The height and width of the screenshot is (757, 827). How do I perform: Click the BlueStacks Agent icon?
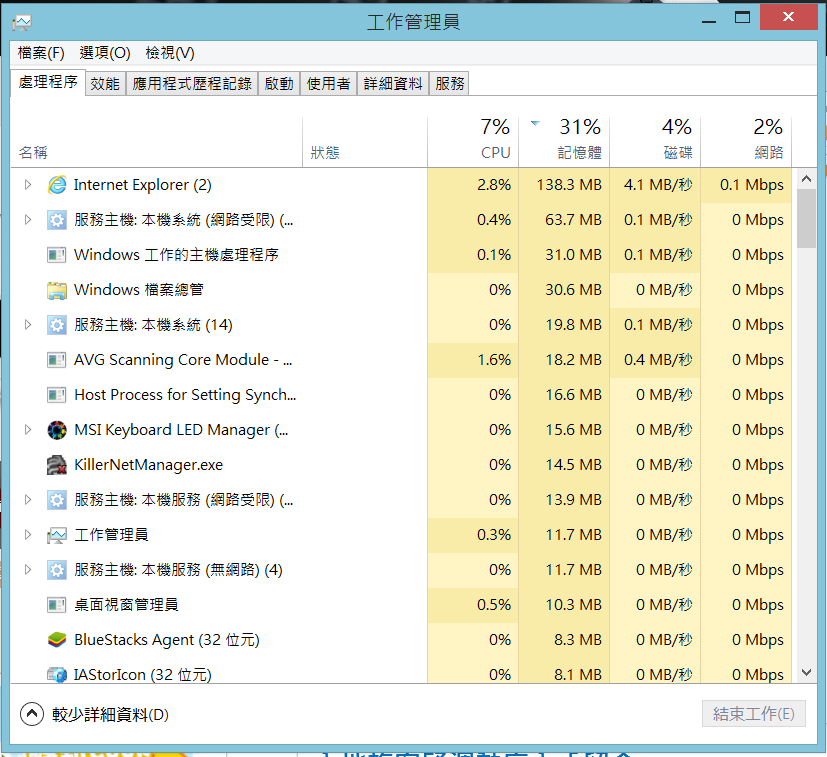tap(57, 640)
